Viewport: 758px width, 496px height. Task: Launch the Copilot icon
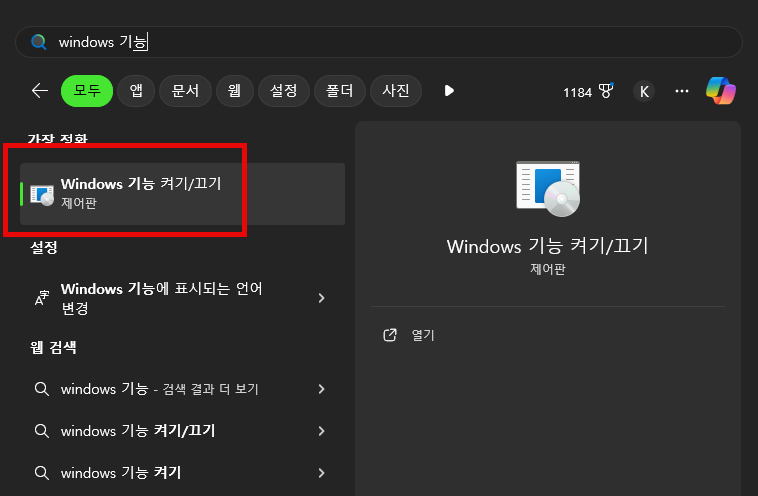pos(721,91)
